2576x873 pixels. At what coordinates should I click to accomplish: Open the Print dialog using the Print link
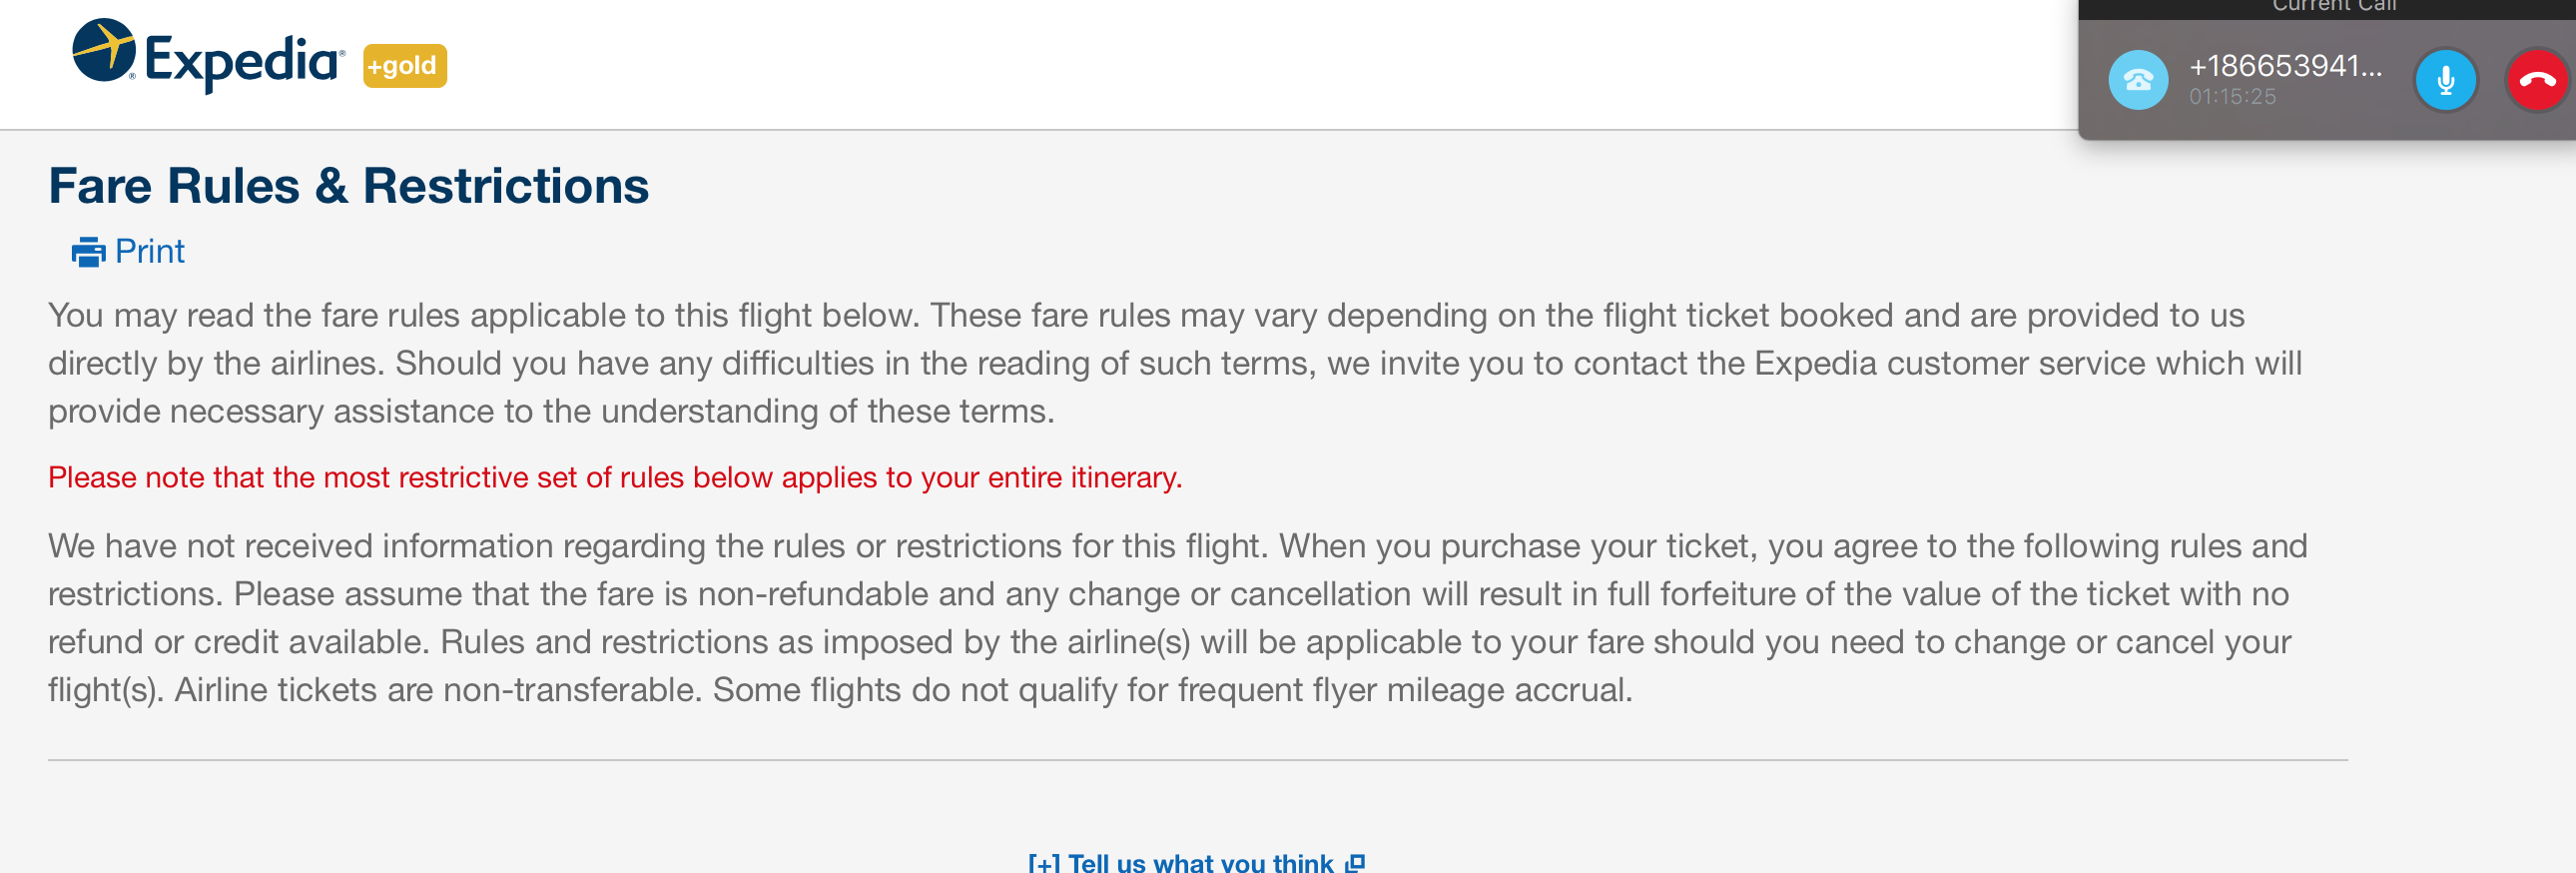pyautogui.click(x=150, y=251)
